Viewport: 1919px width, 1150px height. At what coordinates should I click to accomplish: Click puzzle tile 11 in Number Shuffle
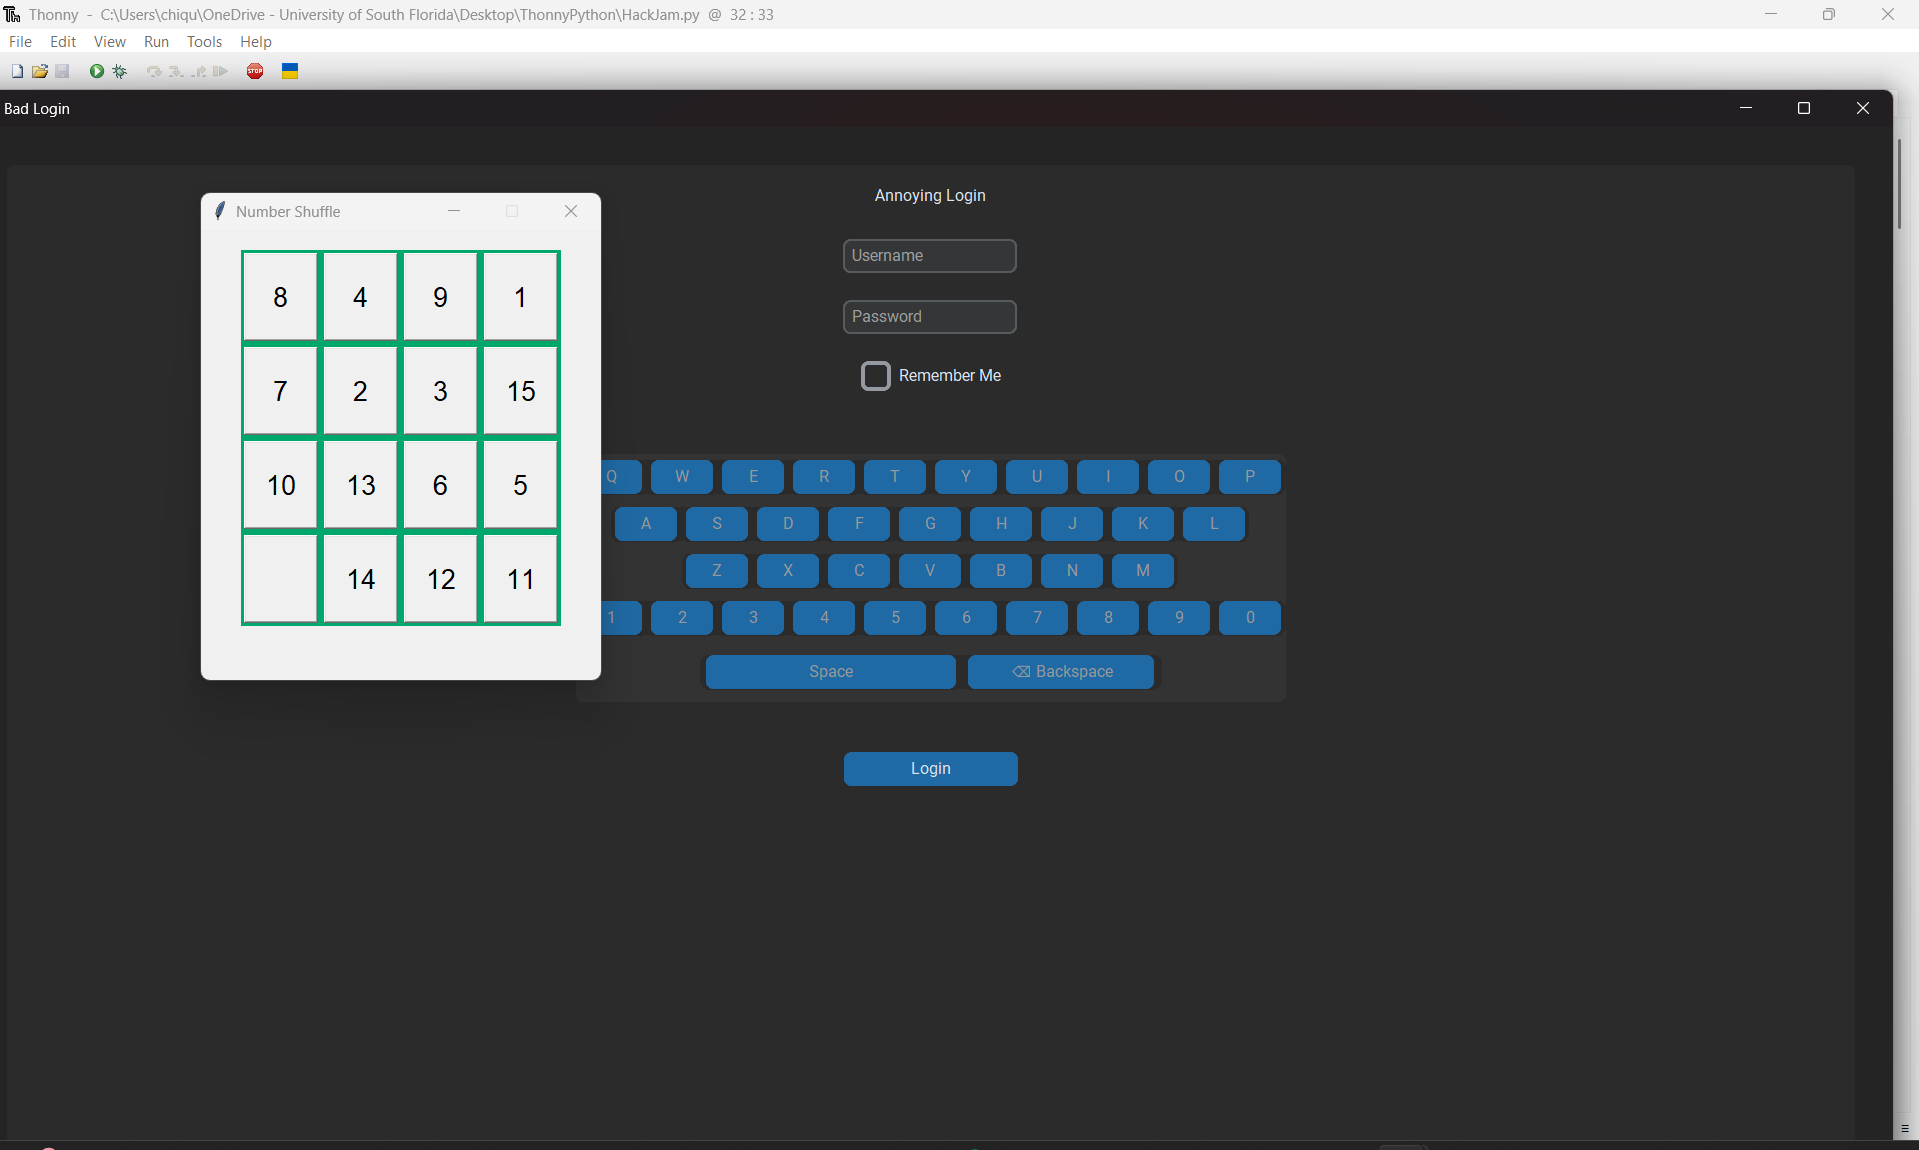(x=521, y=579)
